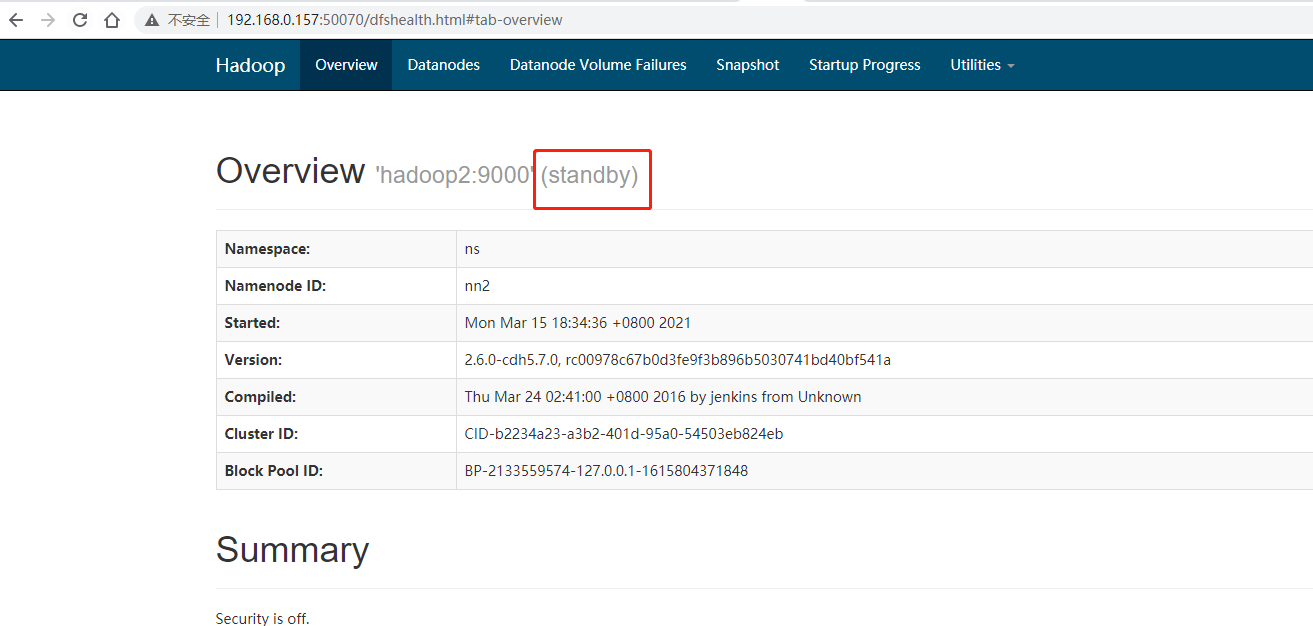Click the Version: row label
The image size is (1313, 626).
click(253, 360)
